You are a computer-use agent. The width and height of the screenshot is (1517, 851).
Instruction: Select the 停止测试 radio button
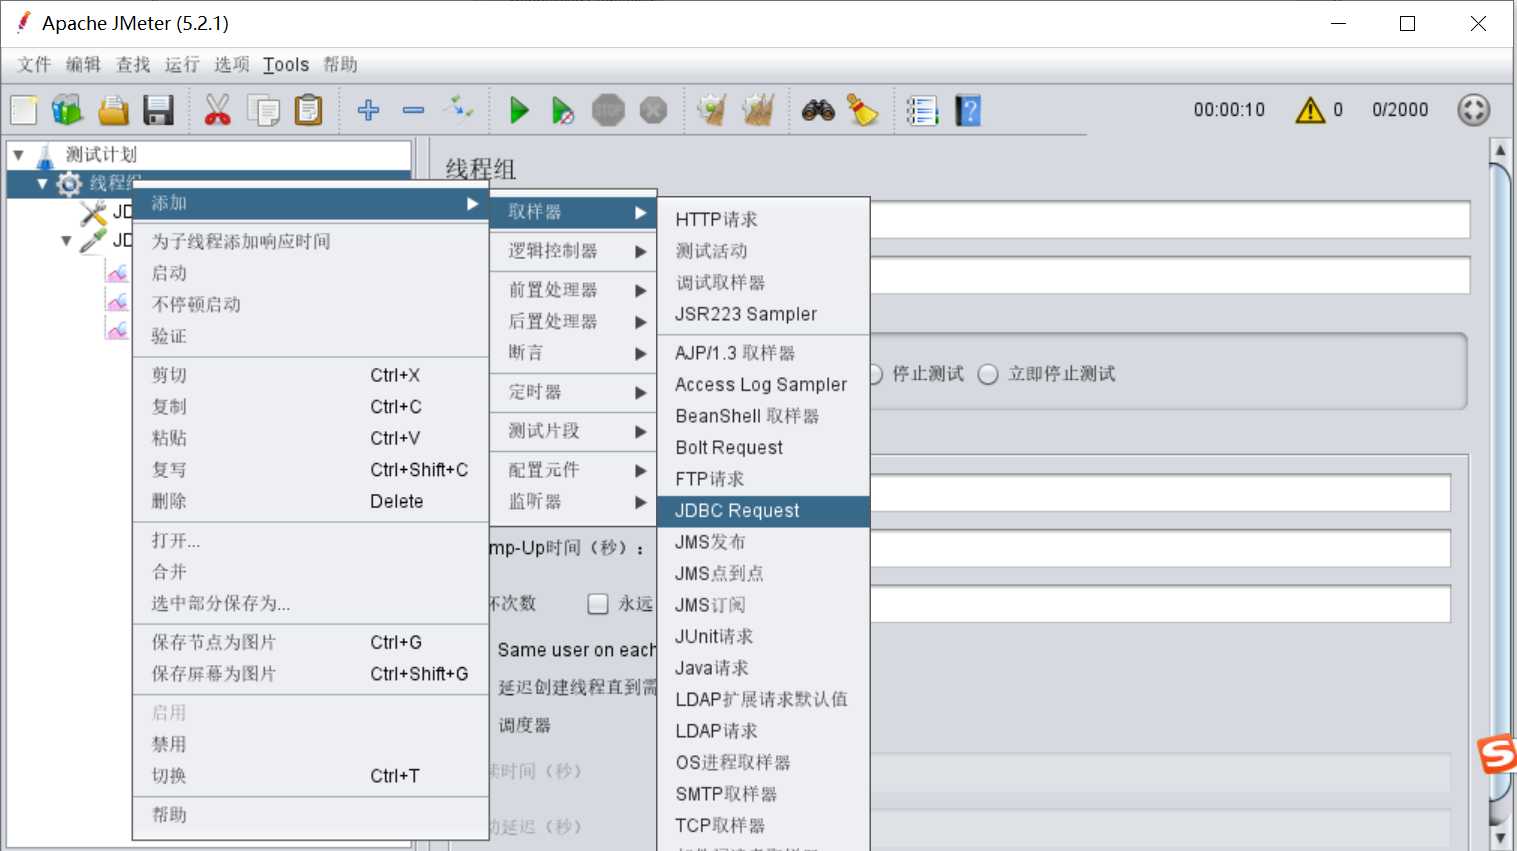pos(874,374)
